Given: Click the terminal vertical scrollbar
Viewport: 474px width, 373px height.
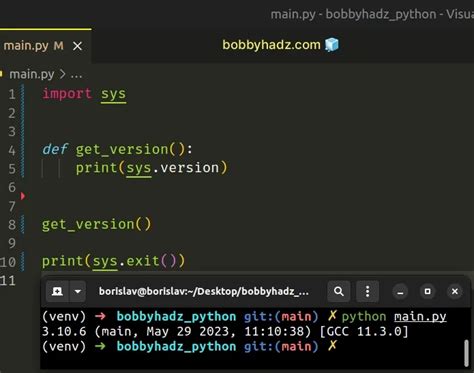Looking at the screenshot, I should (x=466, y=353).
